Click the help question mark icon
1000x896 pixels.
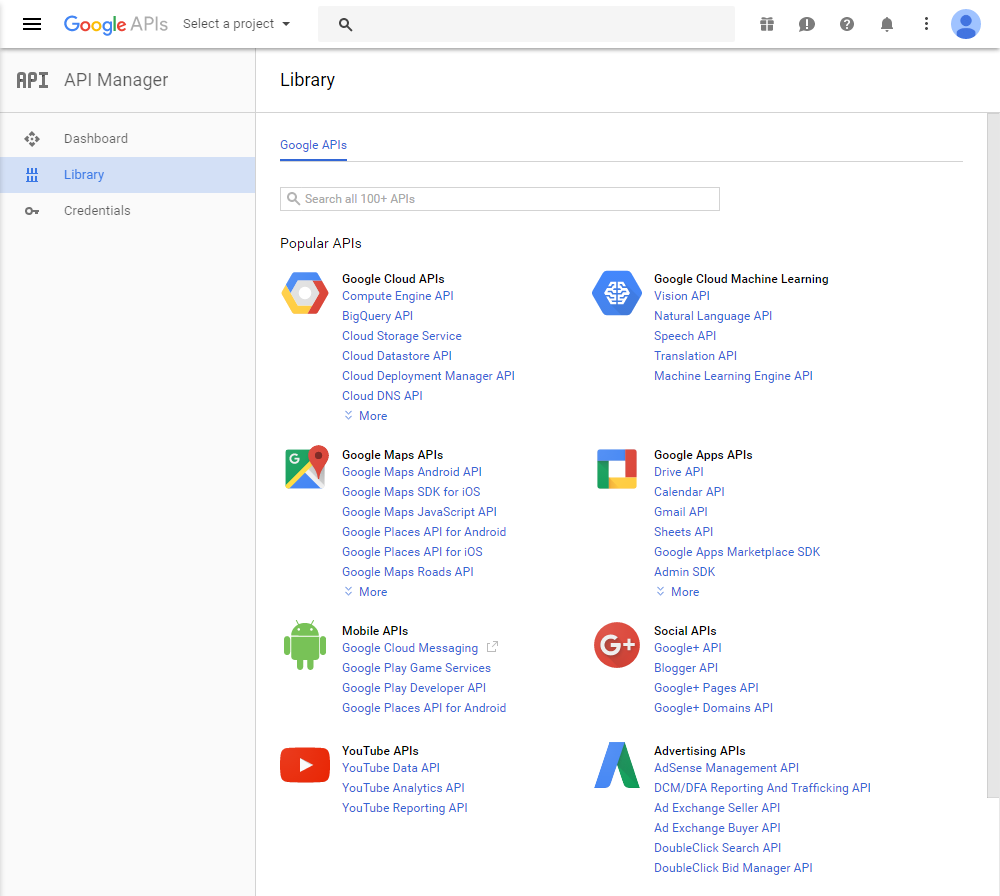(847, 24)
